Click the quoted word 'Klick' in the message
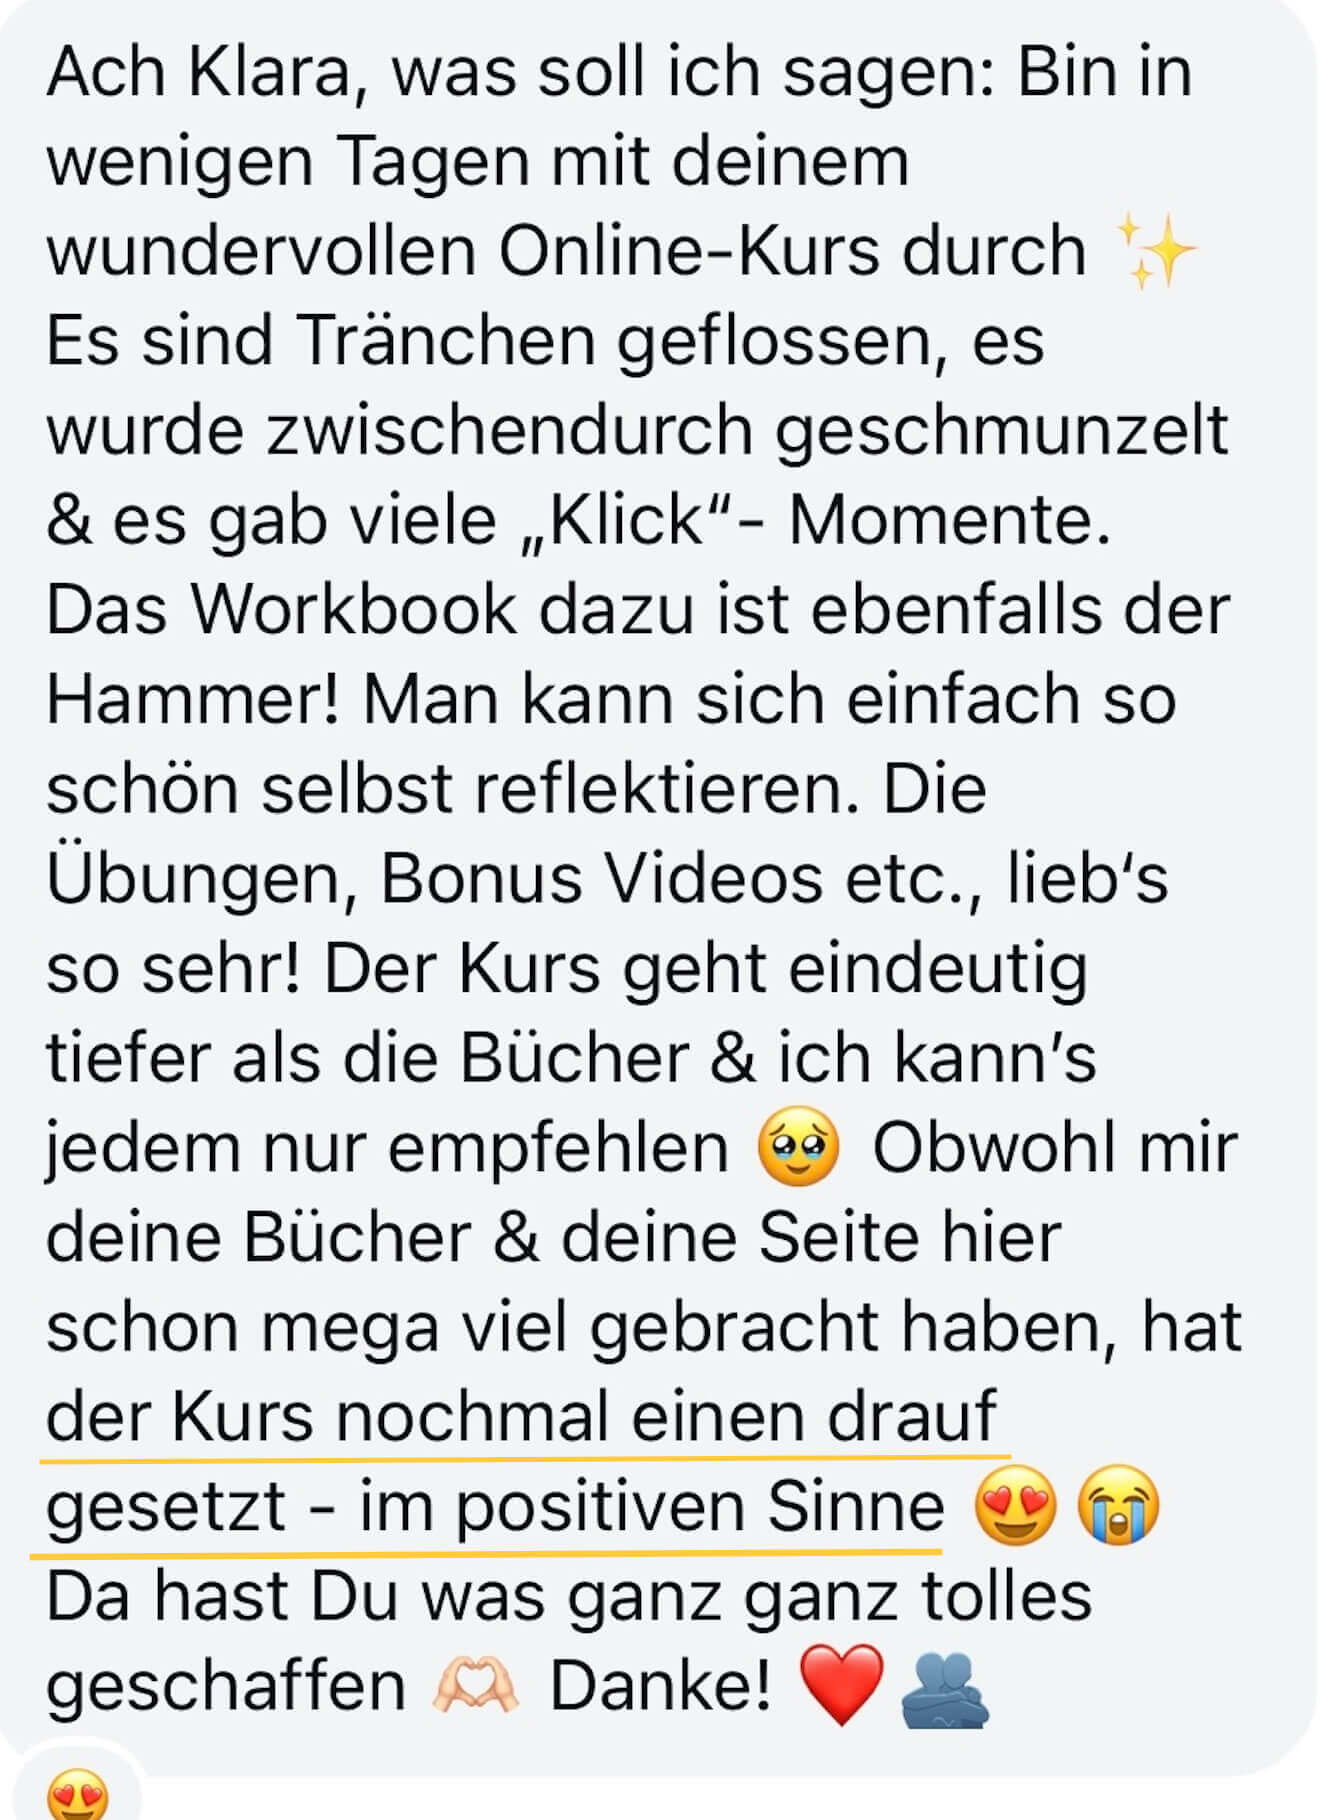 (x=628, y=520)
